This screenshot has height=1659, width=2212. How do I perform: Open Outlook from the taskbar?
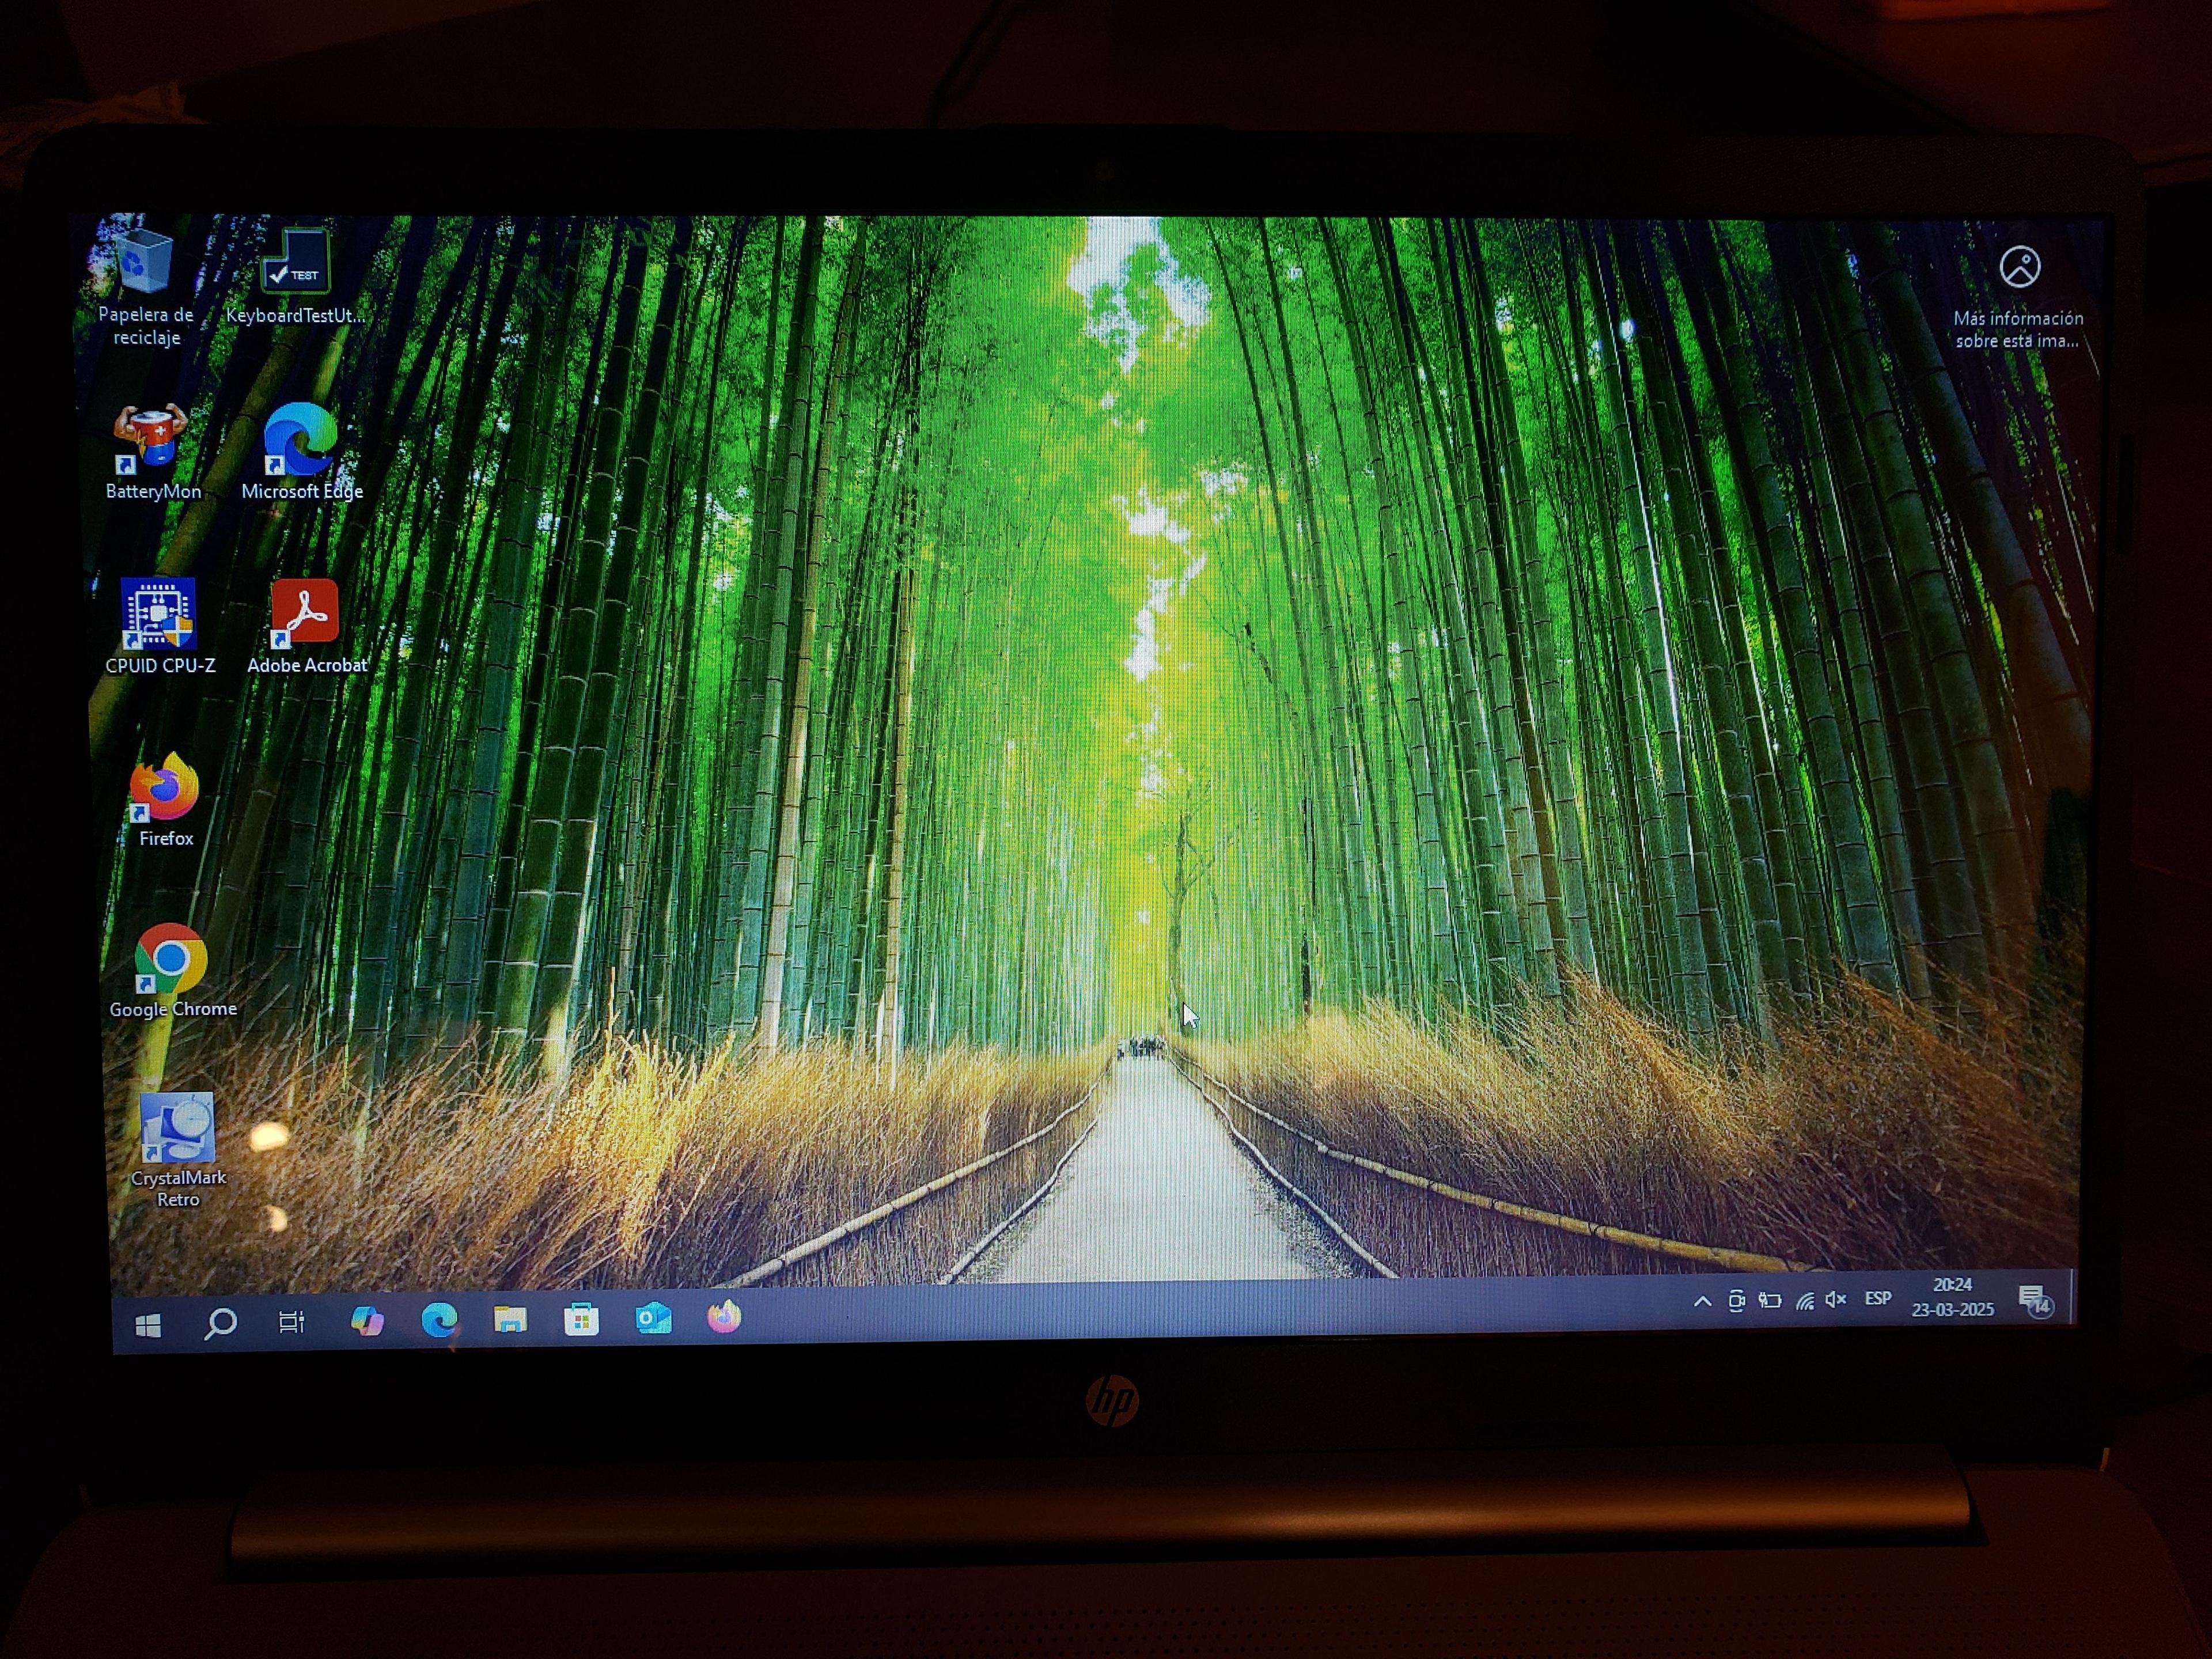coord(653,1319)
